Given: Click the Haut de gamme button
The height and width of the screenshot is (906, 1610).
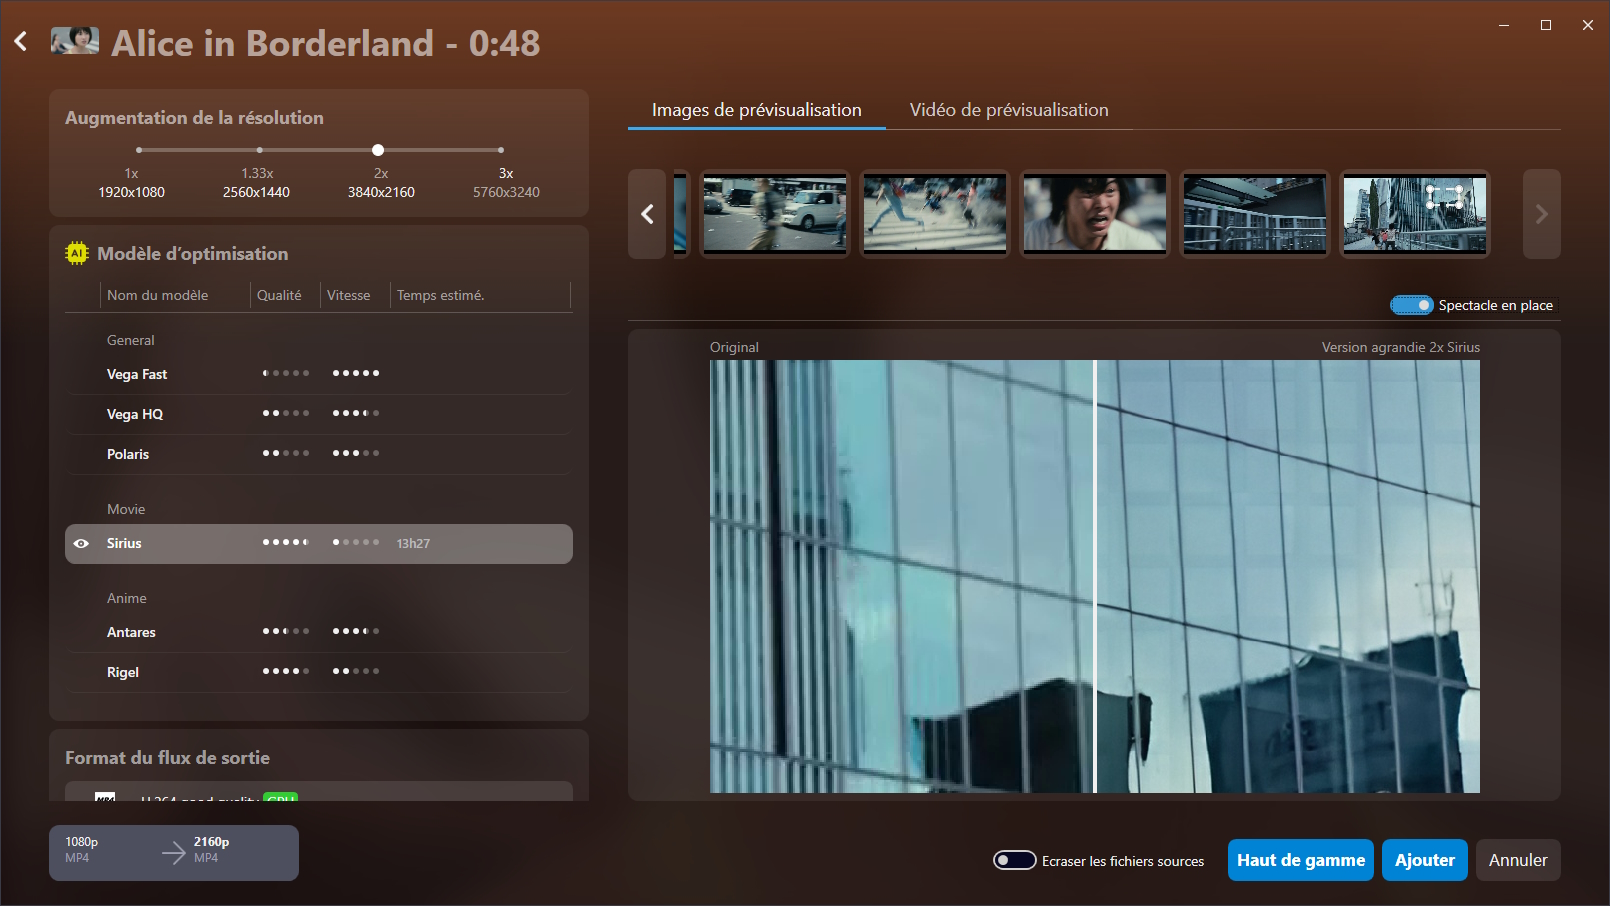Looking at the screenshot, I should (1301, 860).
